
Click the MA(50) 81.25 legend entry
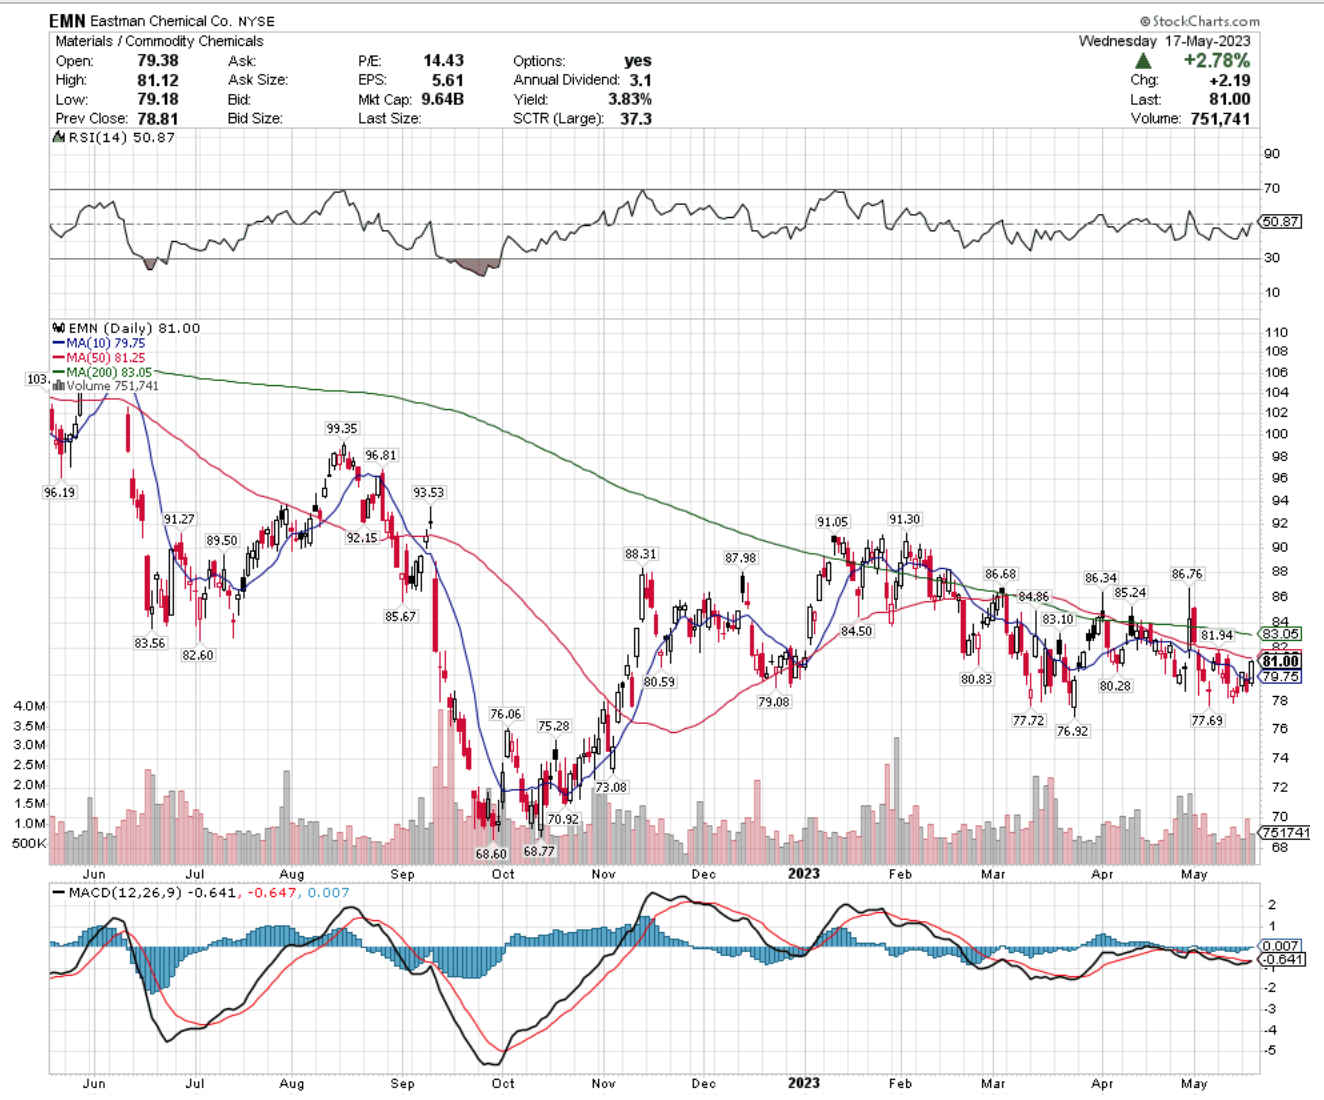pos(98,357)
